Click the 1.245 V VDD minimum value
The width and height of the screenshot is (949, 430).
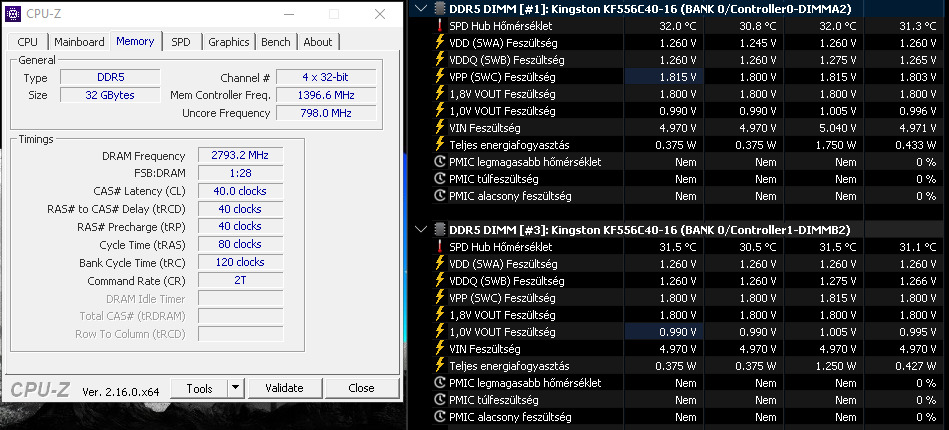pos(758,43)
